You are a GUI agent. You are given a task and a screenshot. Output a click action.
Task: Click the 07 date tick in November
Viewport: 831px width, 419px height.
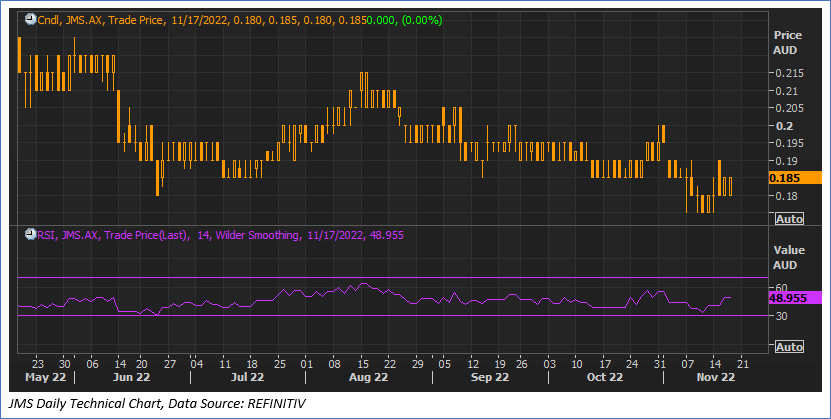pos(687,364)
